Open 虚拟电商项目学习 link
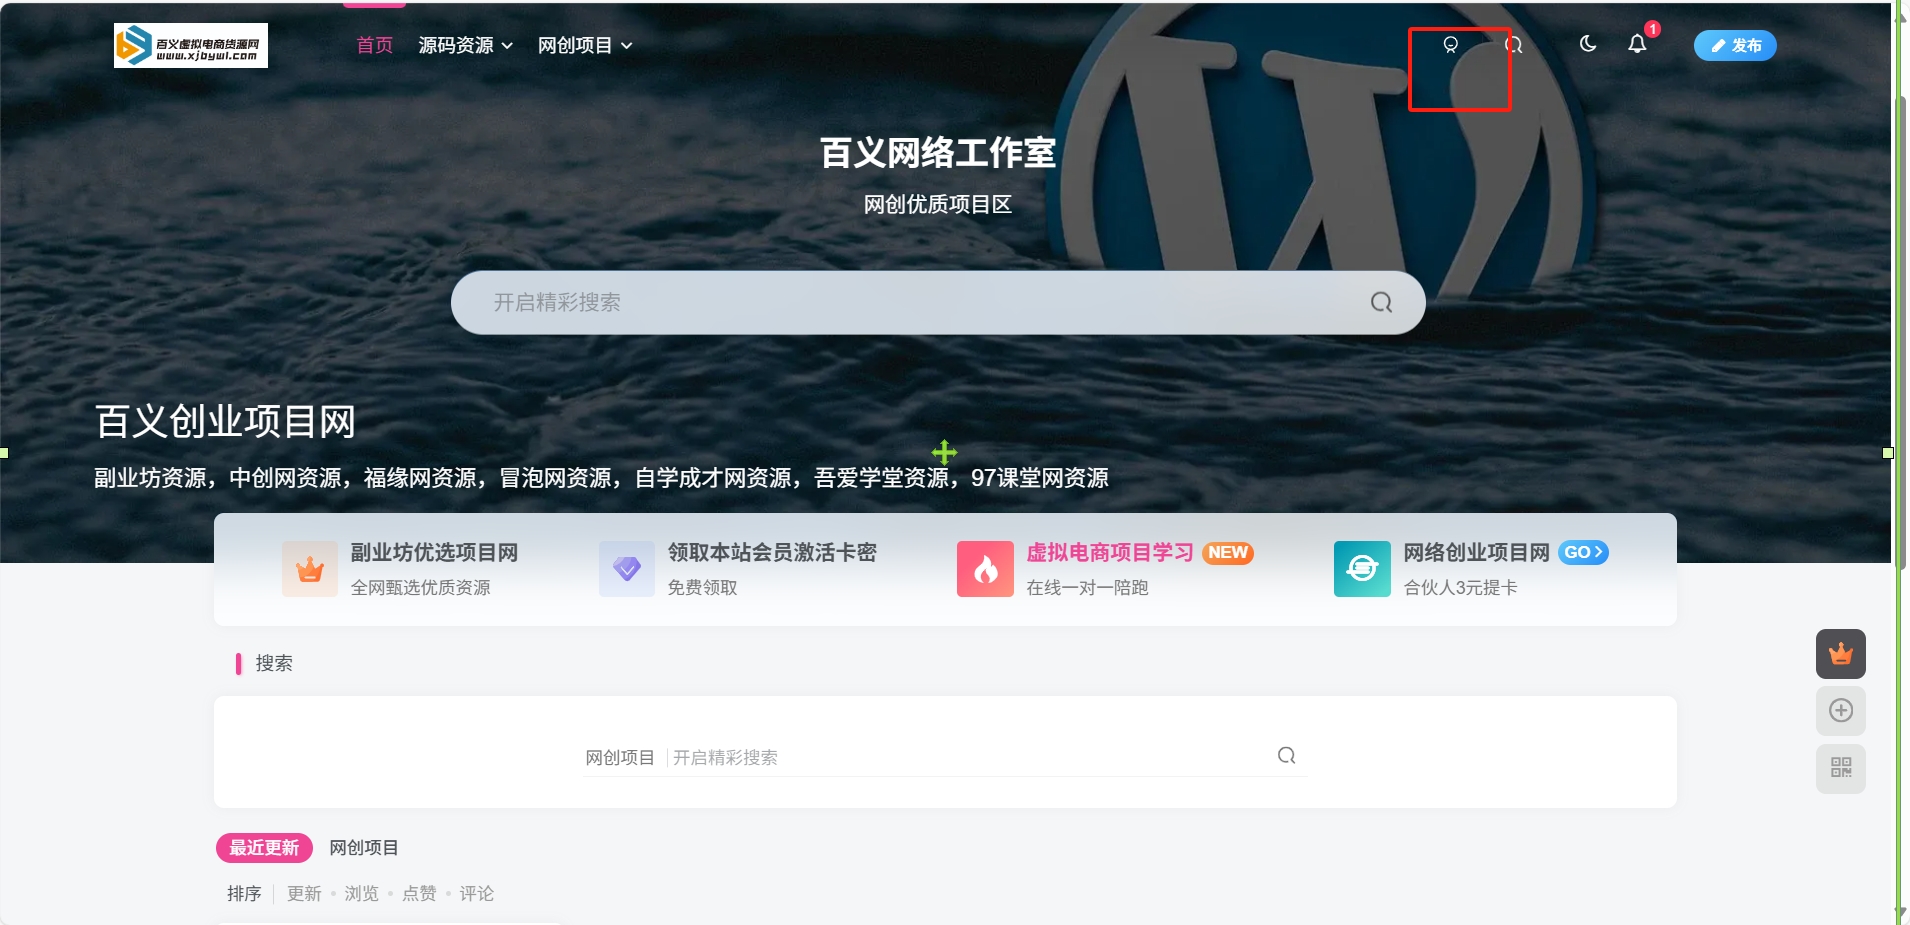Screen dimensions: 1910x925 1110,552
